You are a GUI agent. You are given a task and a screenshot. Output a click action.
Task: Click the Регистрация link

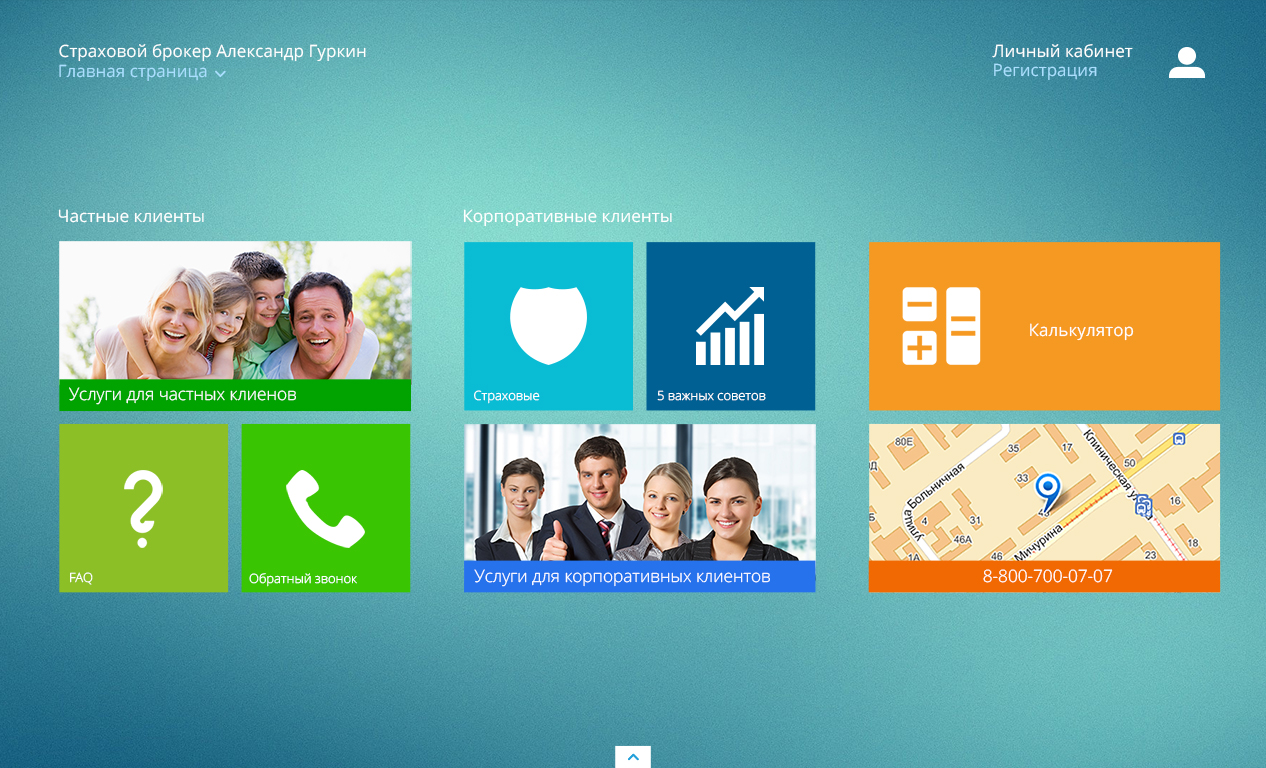pyautogui.click(x=1044, y=71)
